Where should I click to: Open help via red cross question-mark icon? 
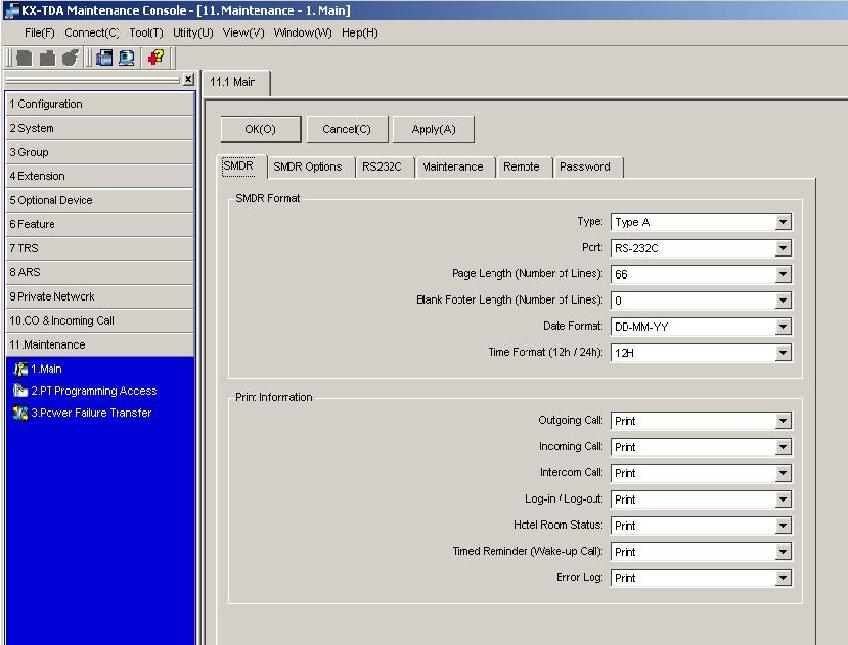(156, 57)
